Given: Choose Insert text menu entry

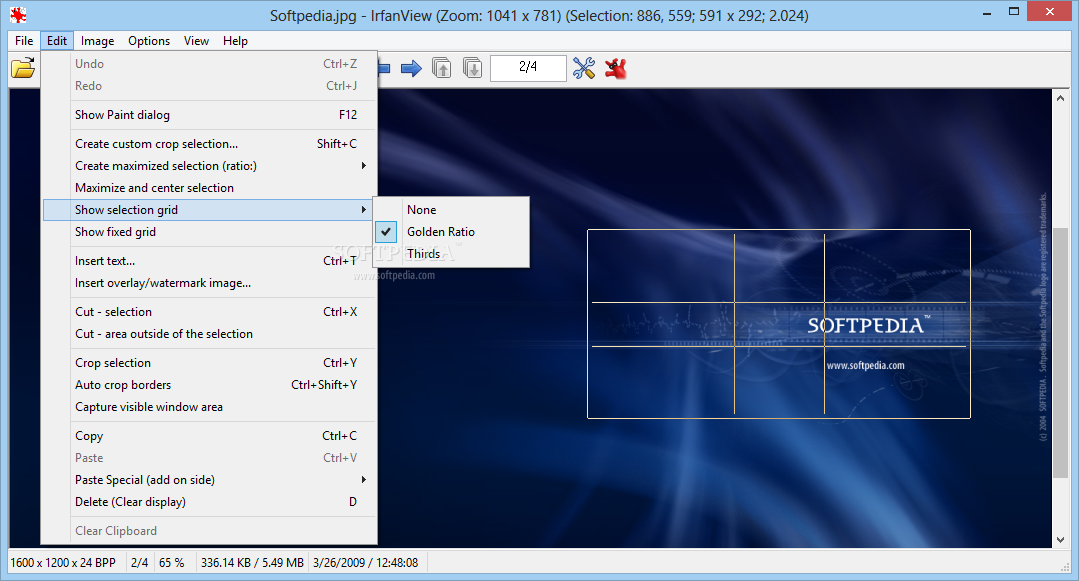Looking at the screenshot, I should (209, 261).
